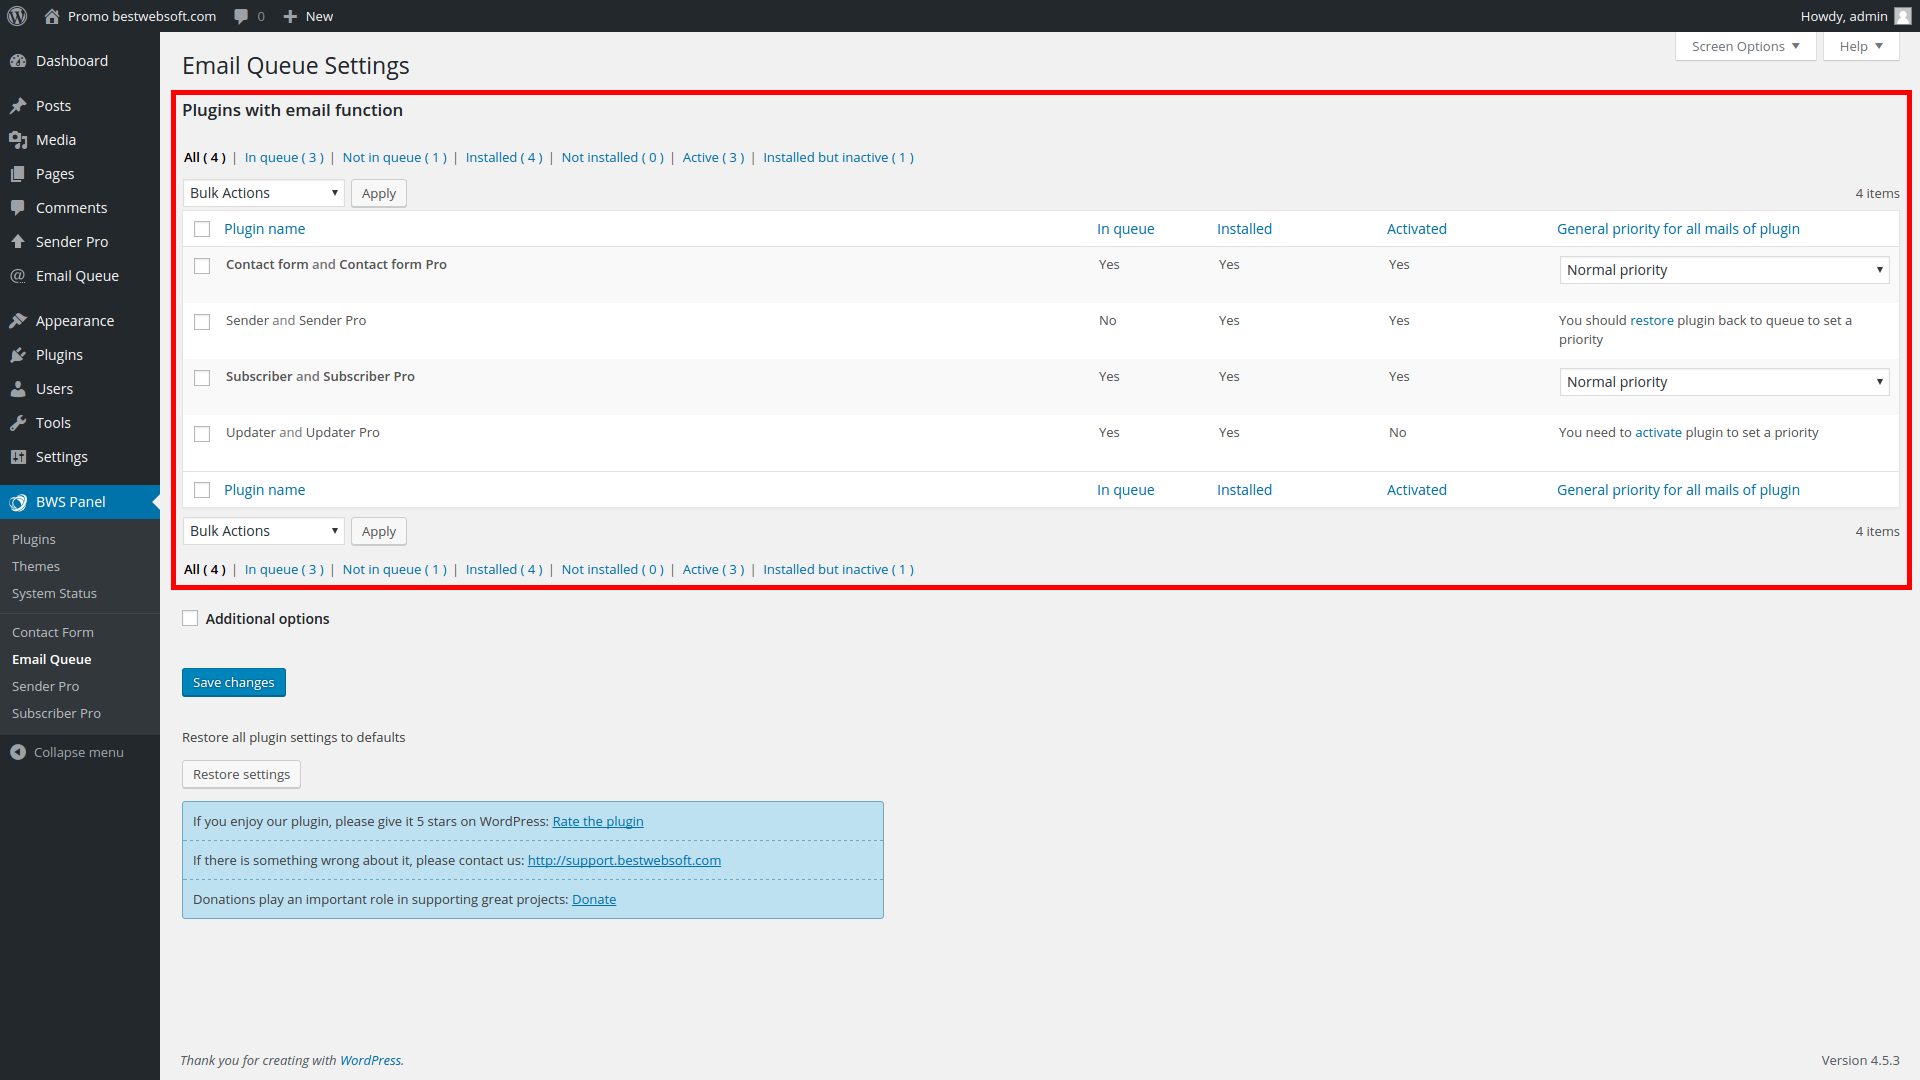Click the plus icon next to New

(290, 16)
